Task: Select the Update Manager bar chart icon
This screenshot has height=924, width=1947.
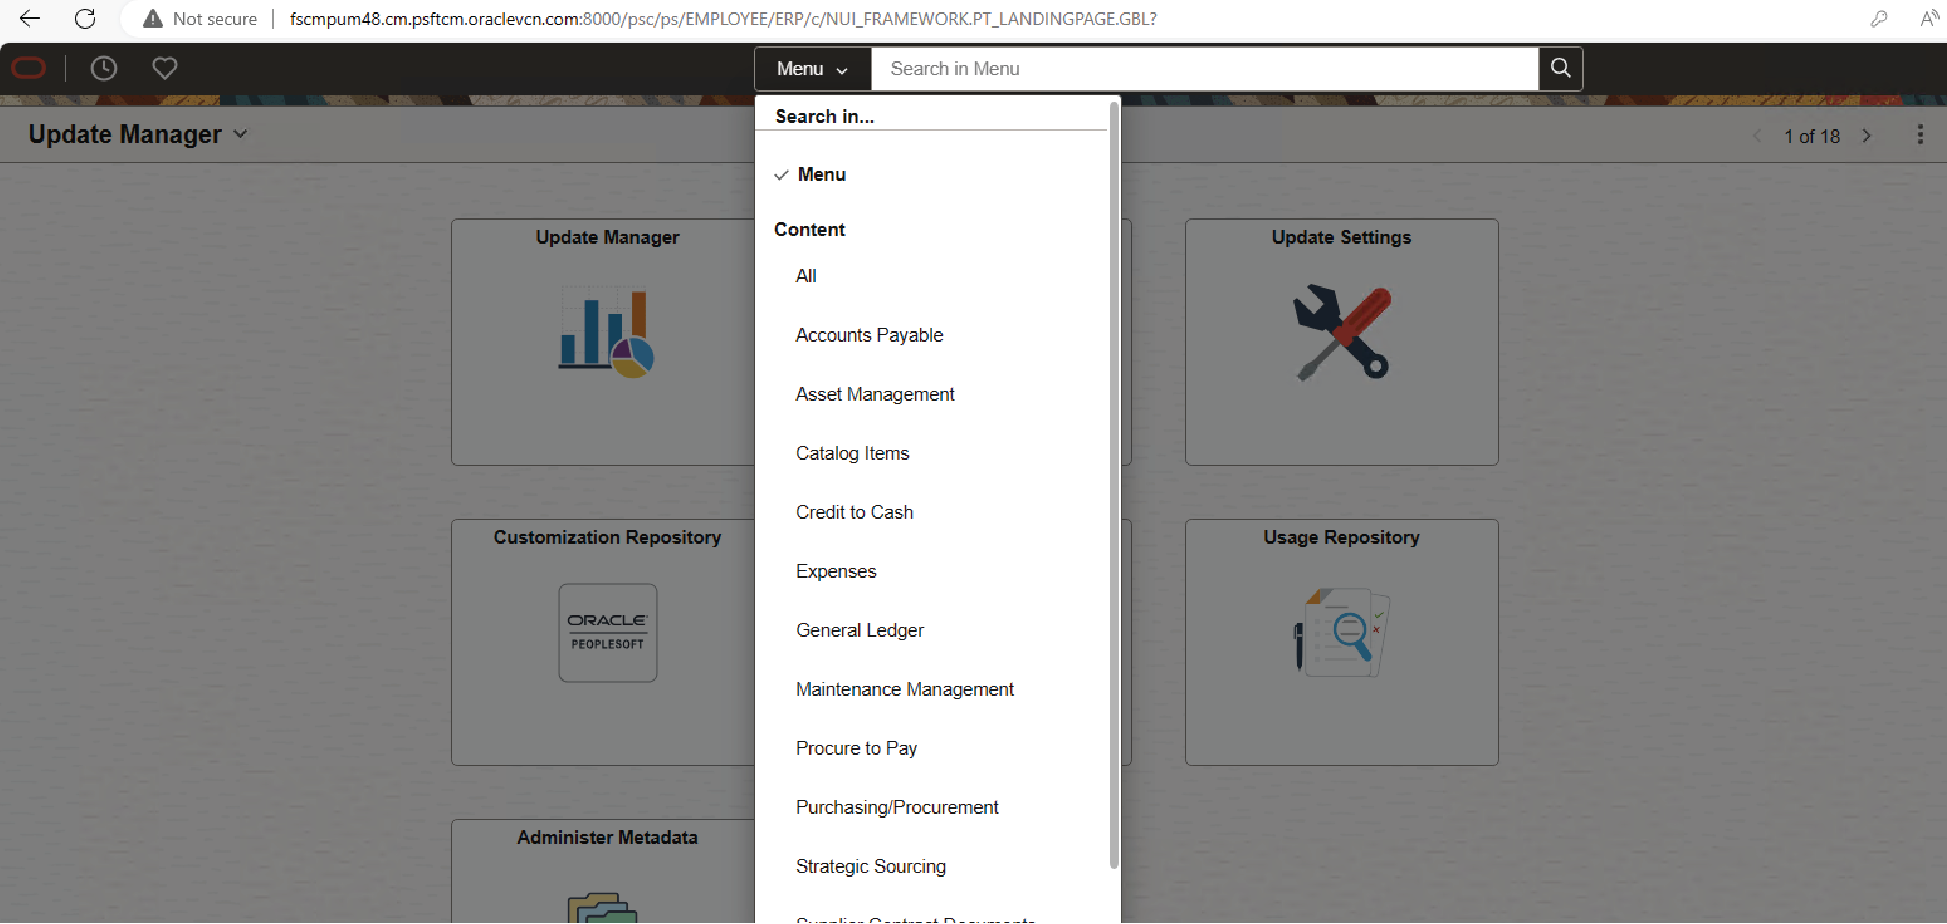Action: [606, 331]
